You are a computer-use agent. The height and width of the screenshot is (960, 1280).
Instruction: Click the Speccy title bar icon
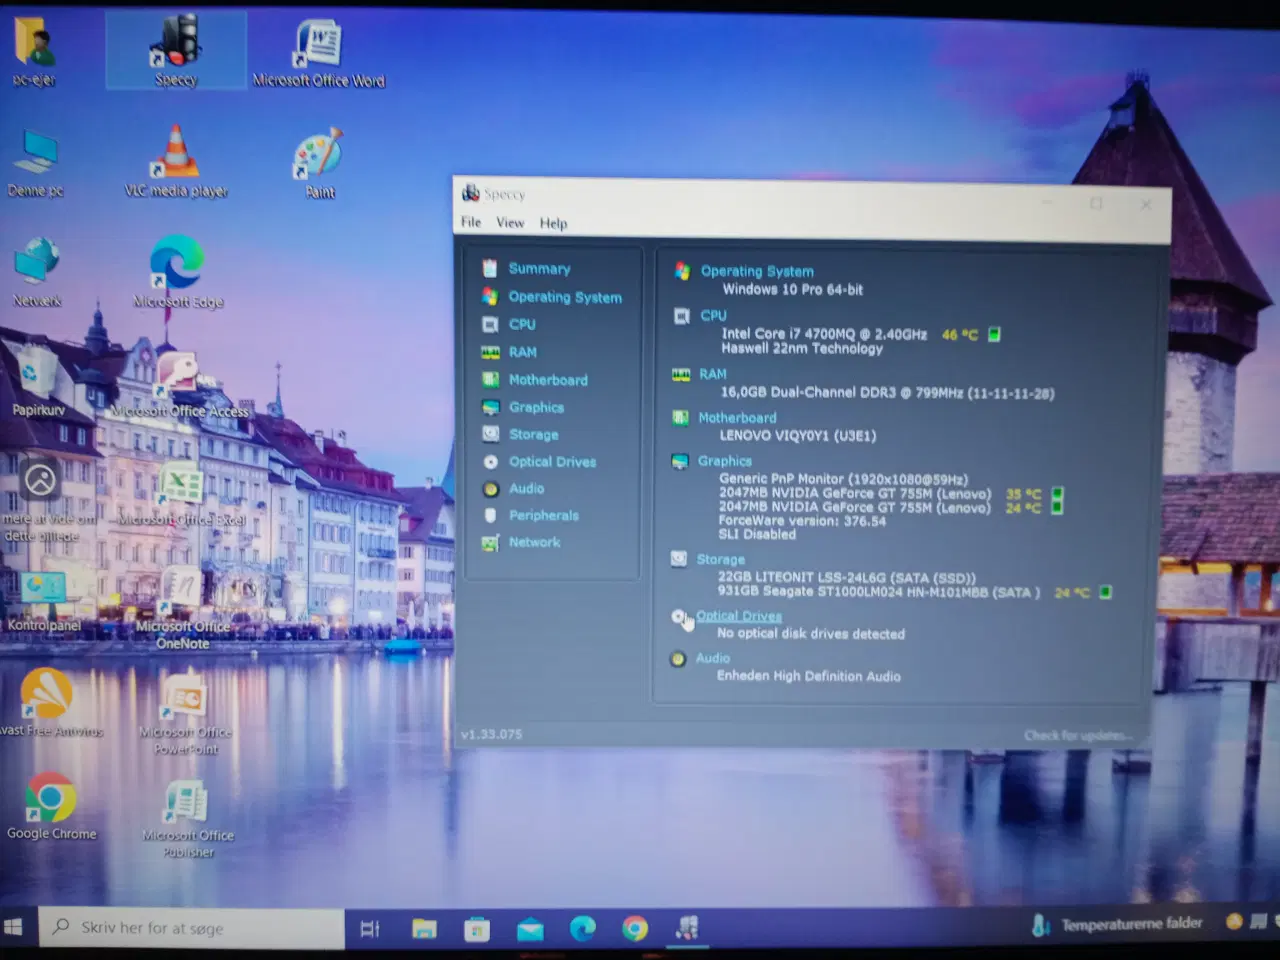coord(470,193)
